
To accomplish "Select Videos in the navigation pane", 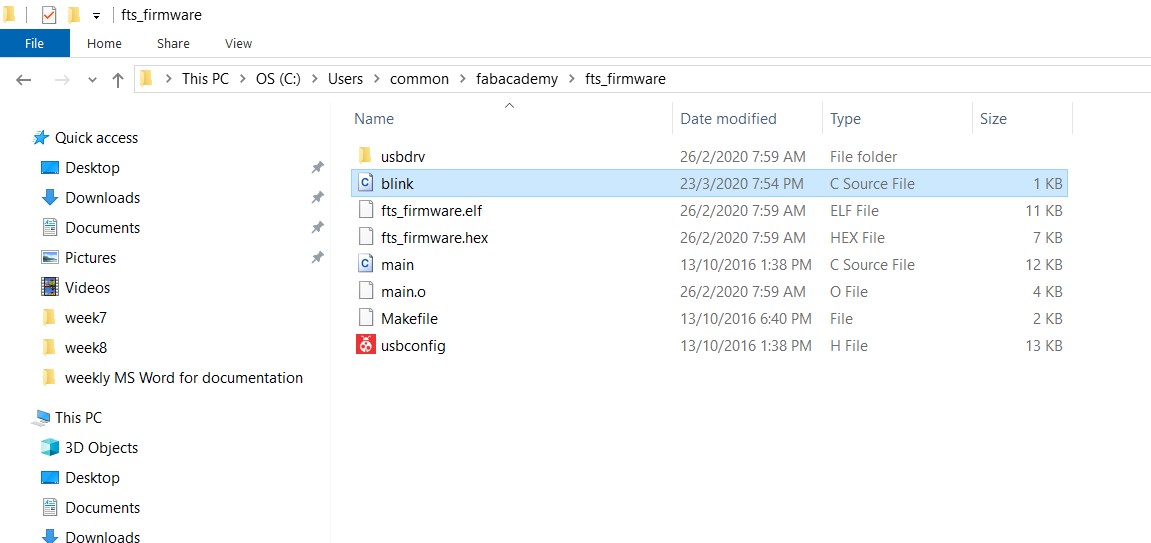I will coord(87,288).
